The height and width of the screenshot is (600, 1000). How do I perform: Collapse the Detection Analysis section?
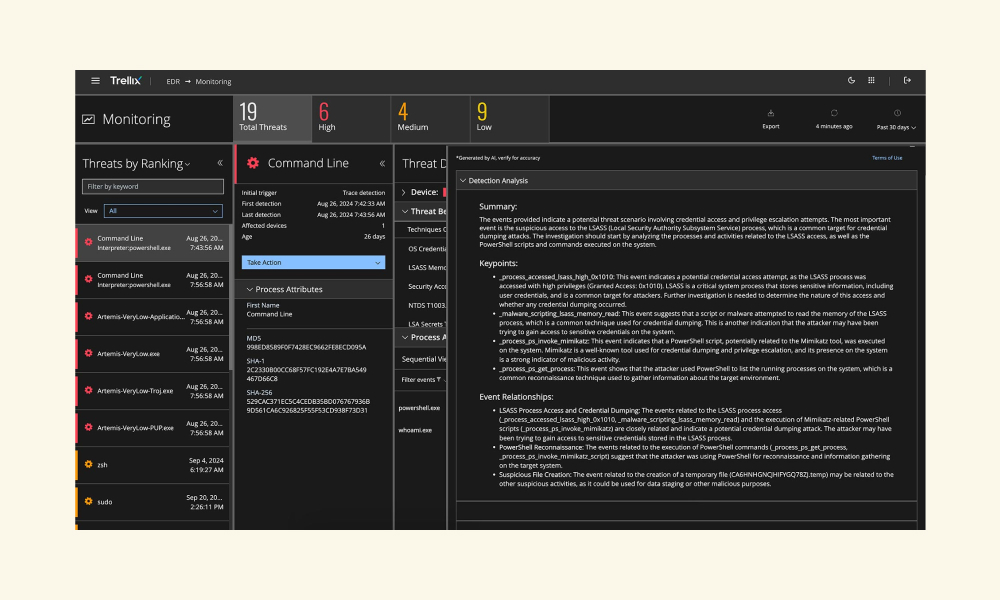[x=464, y=180]
